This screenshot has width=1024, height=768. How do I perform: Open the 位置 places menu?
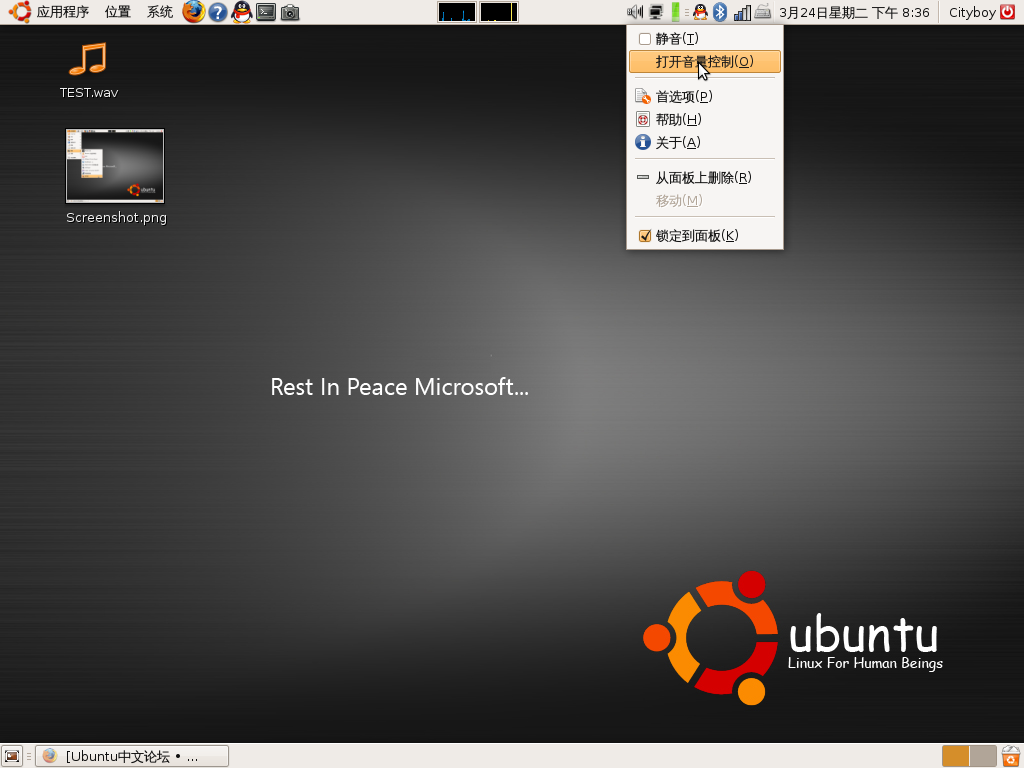pyautogui.click(x=118, y=12)
